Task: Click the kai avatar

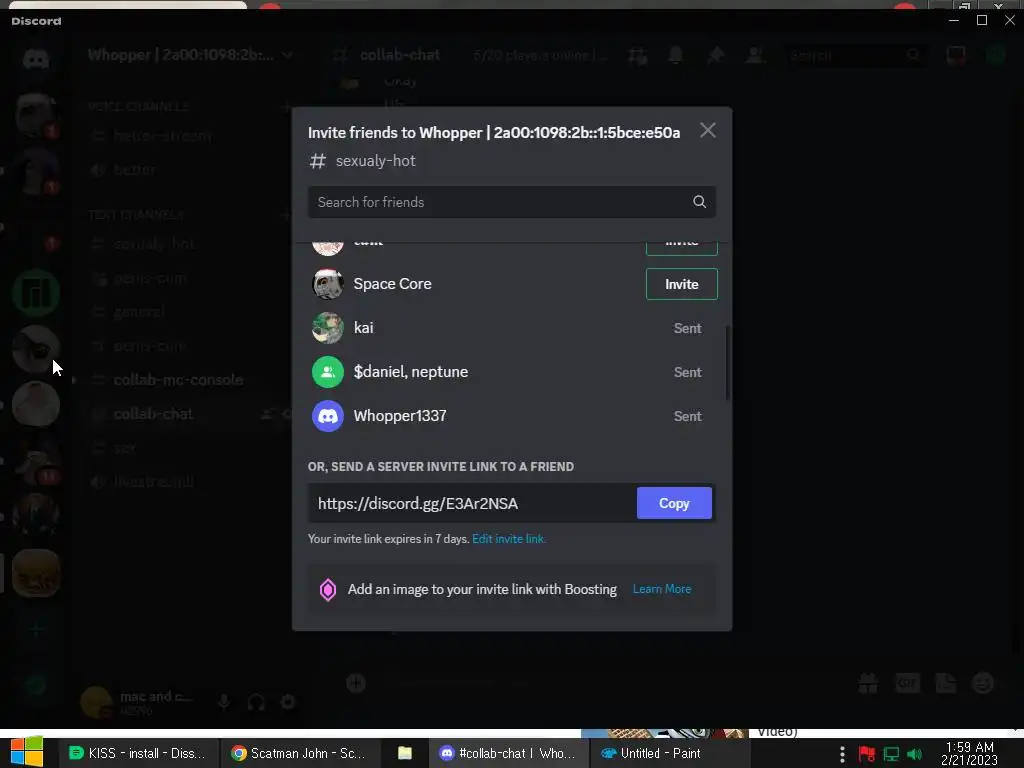Action: click(x=328, y=328)
